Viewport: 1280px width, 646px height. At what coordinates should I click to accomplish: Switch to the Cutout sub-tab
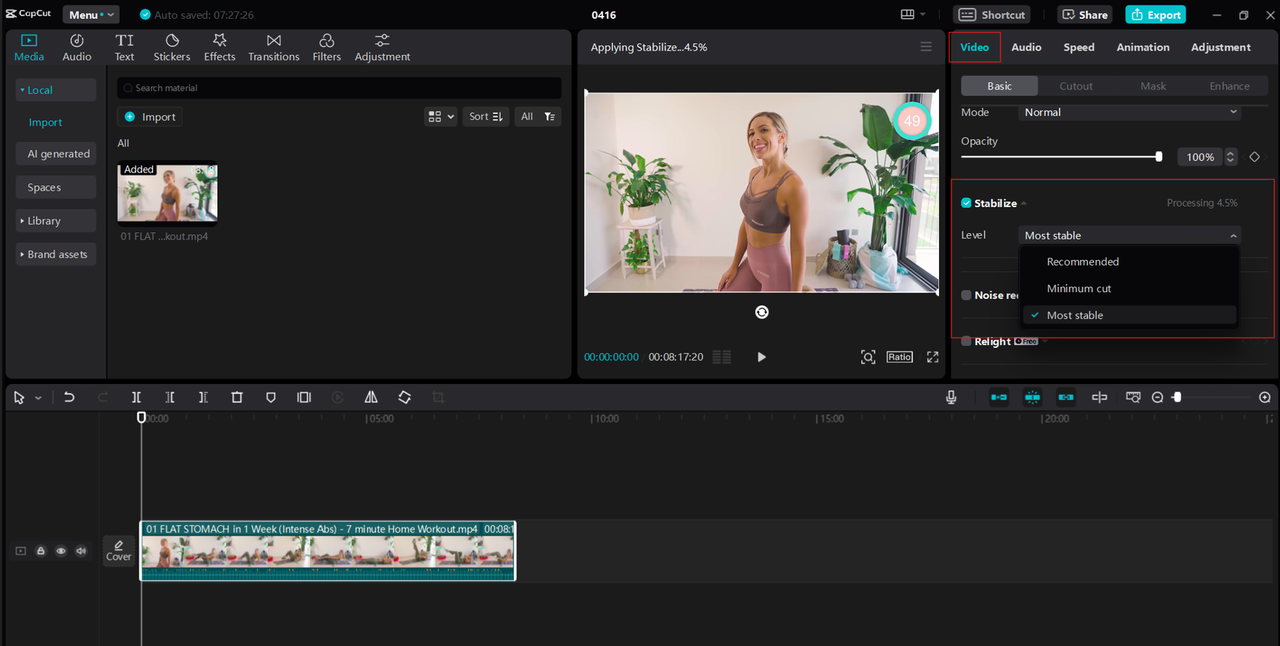pos(1076,86)
